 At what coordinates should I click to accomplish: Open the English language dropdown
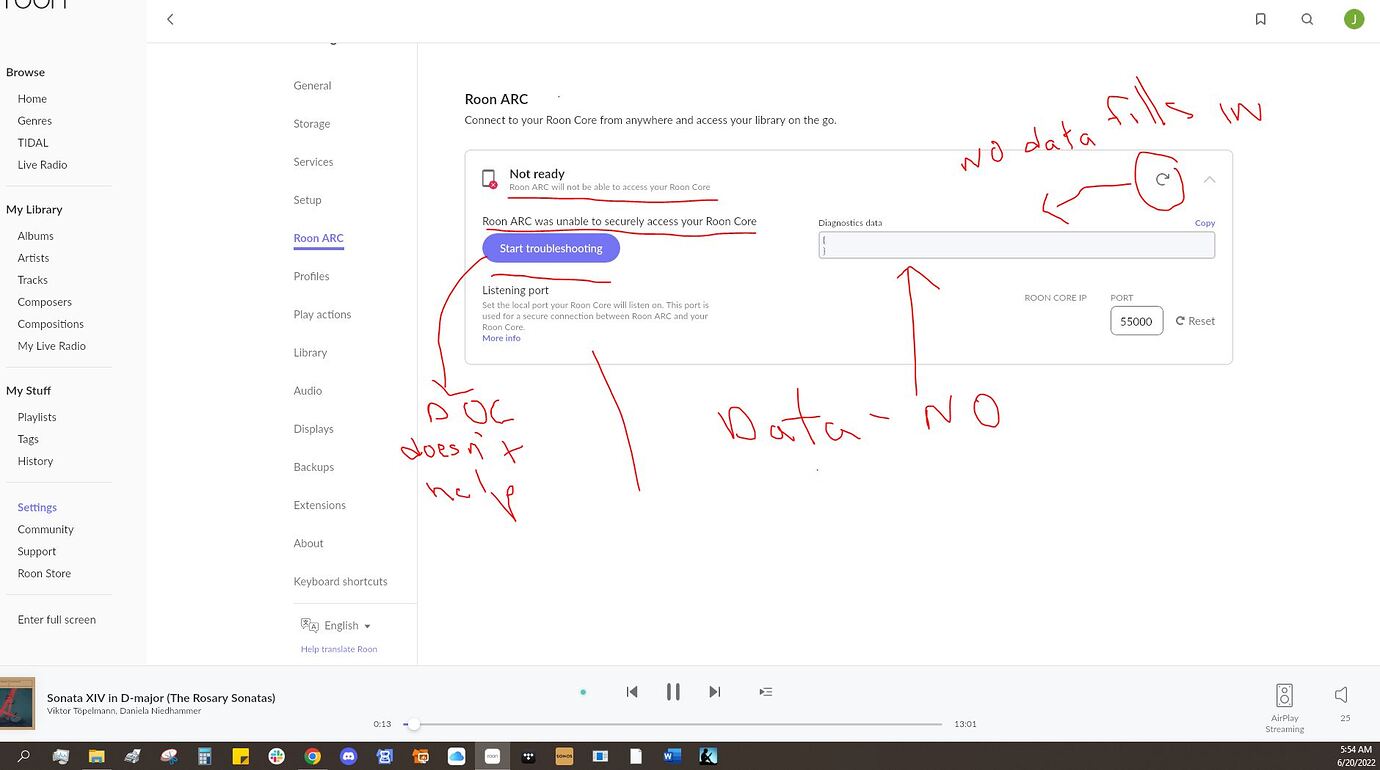(336, 626)
